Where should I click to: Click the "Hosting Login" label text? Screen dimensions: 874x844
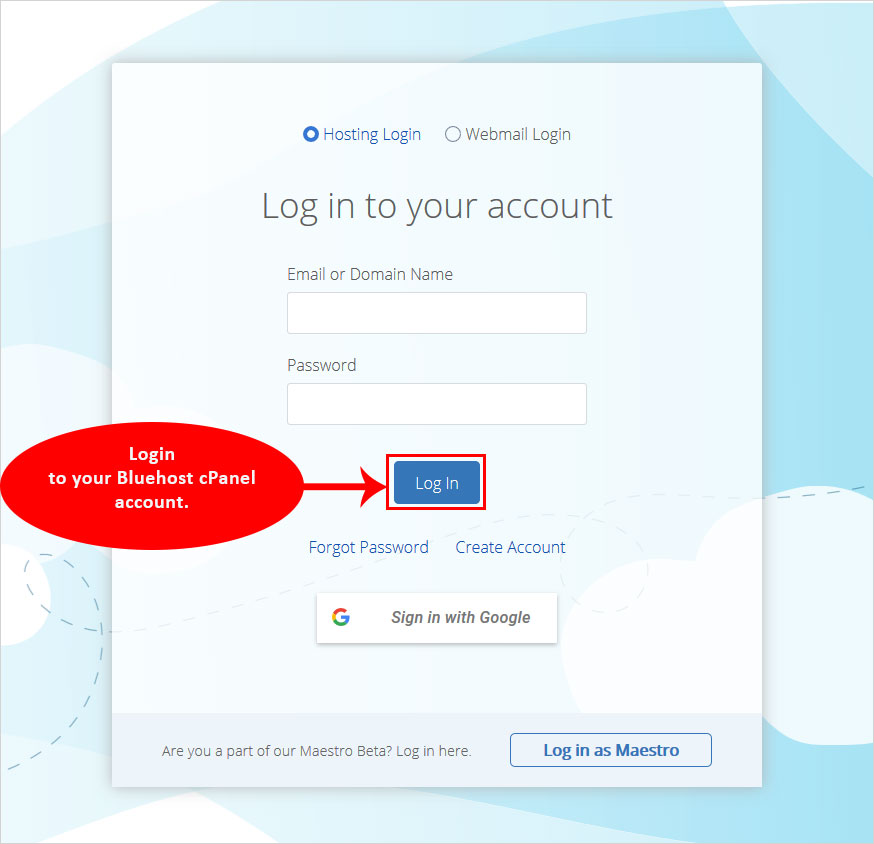(372, 135)
